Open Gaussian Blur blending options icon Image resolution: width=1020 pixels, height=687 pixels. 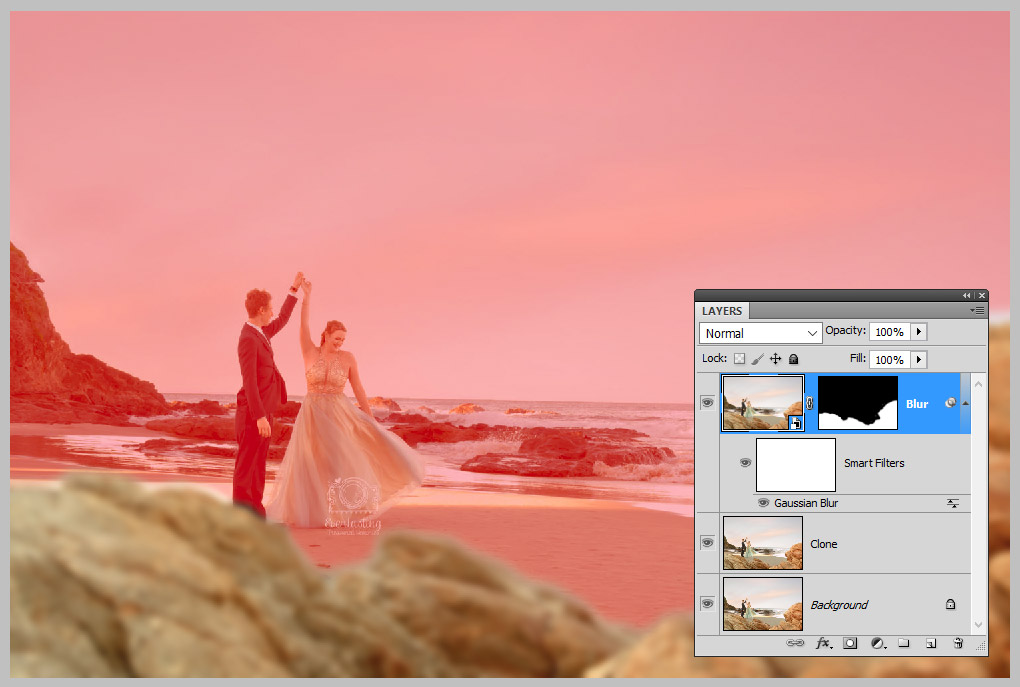(x=953, y=503)
